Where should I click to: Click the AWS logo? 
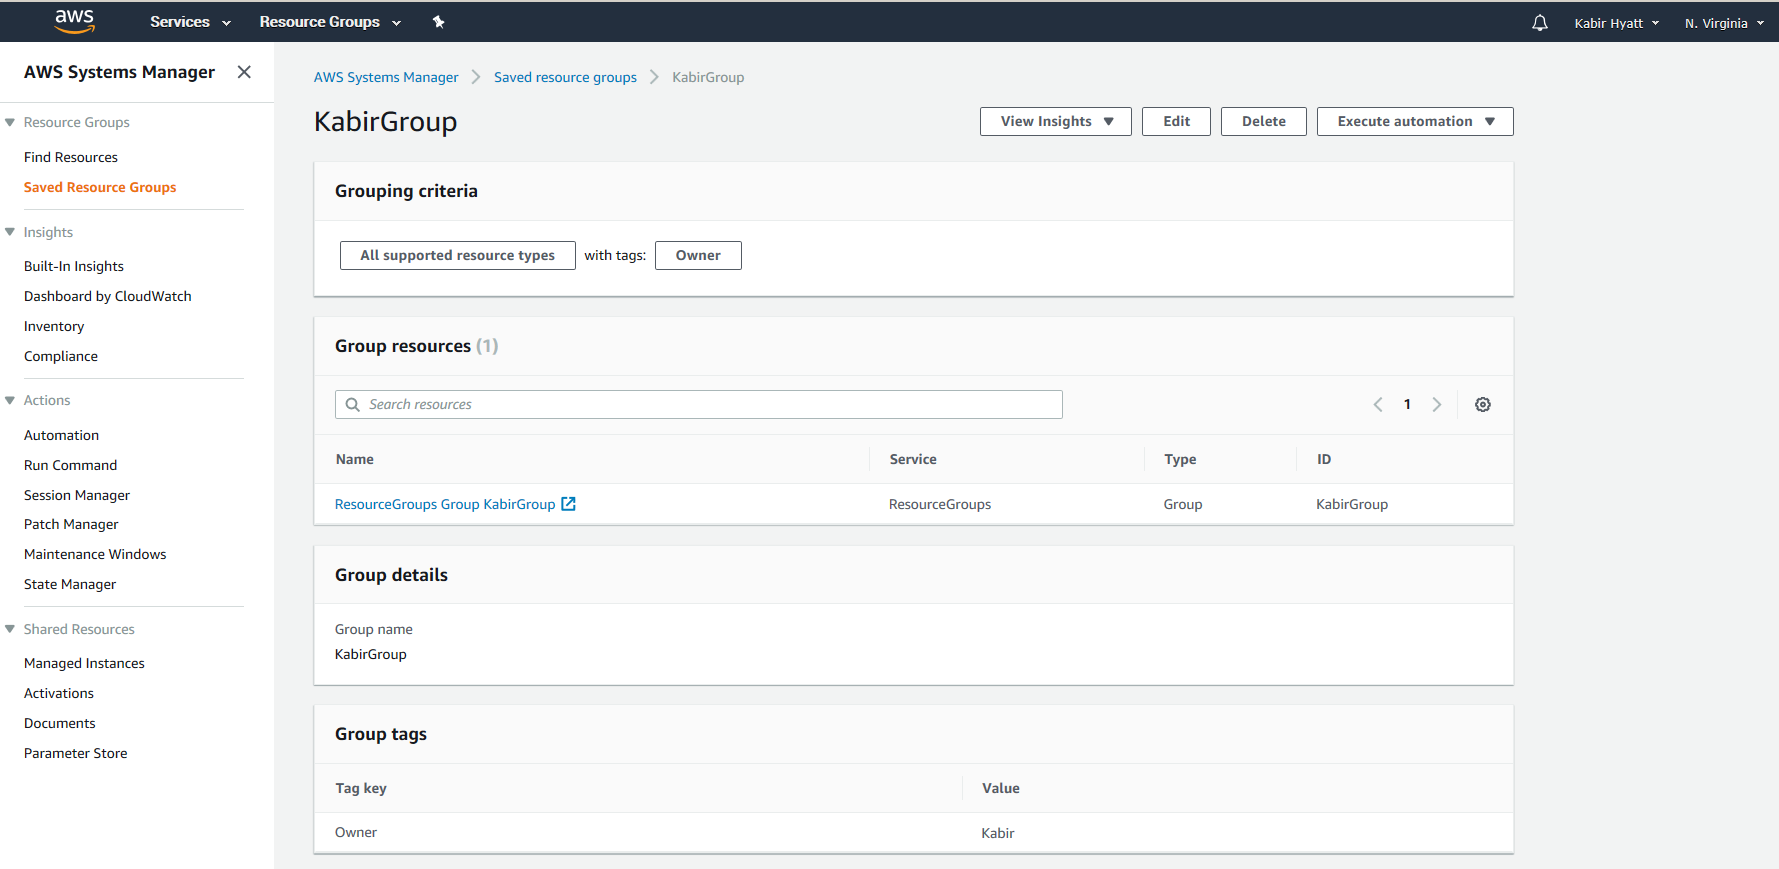click(74, 21)
